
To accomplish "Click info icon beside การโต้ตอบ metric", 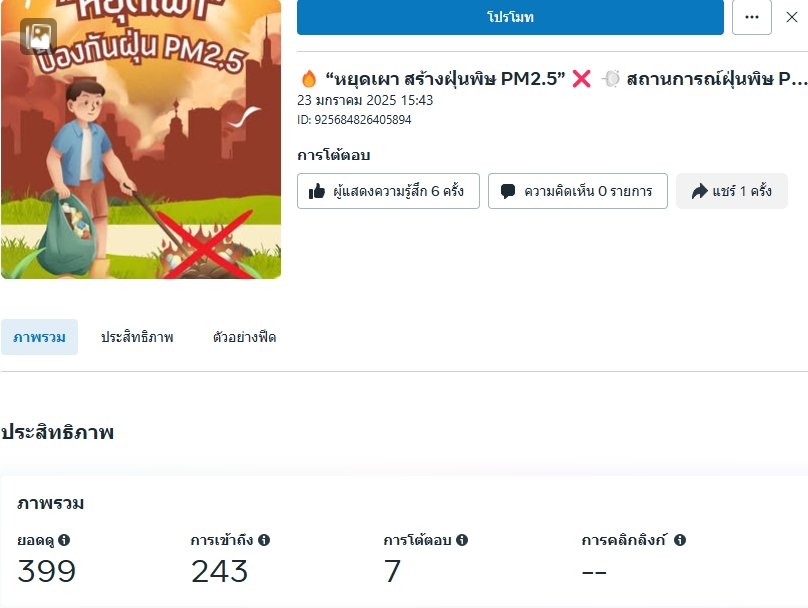I will tap(462, 540).
